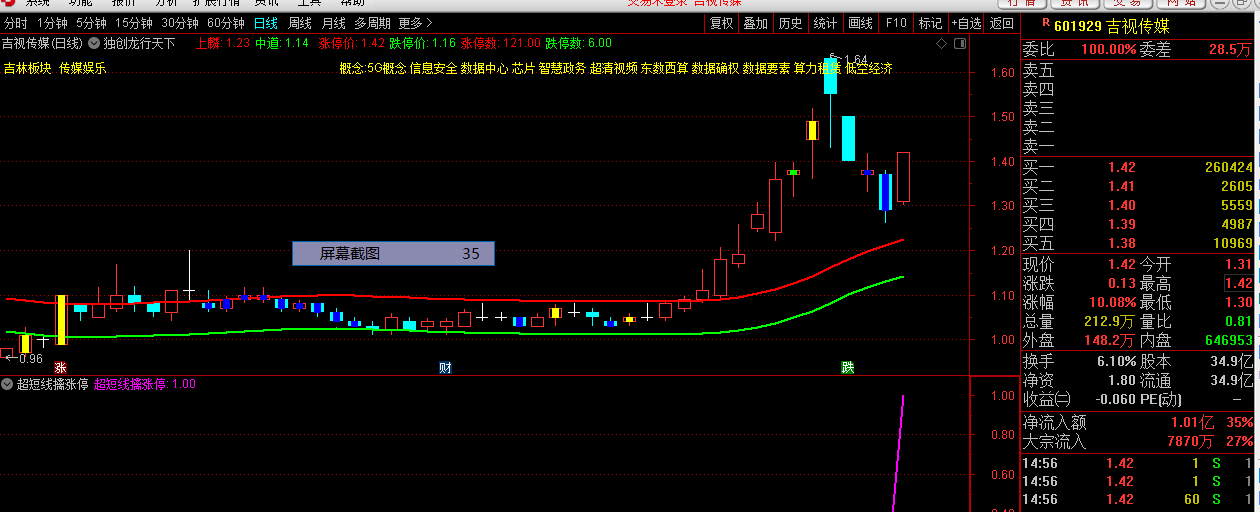The width and height of the screenshot is (1260, 512).
Task: Open the 超清视频 concept tag
Action: (x=613, y=68)
